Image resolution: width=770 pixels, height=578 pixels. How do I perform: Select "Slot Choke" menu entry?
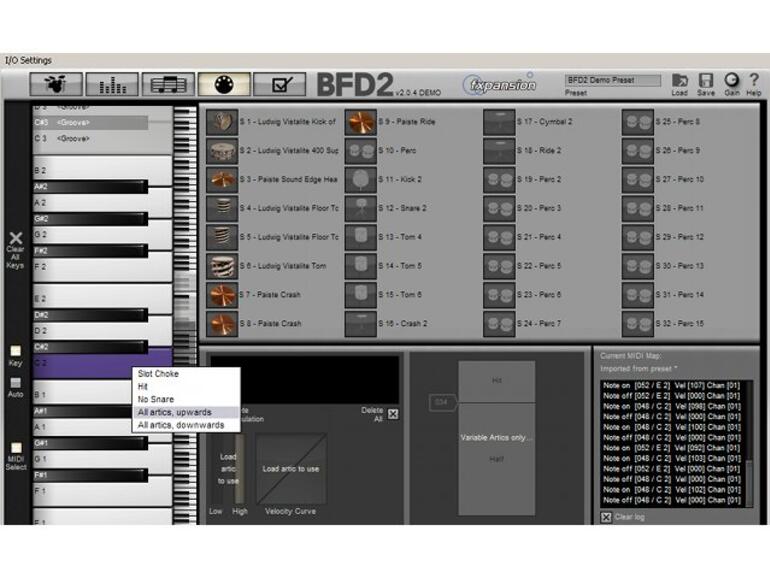158,373
